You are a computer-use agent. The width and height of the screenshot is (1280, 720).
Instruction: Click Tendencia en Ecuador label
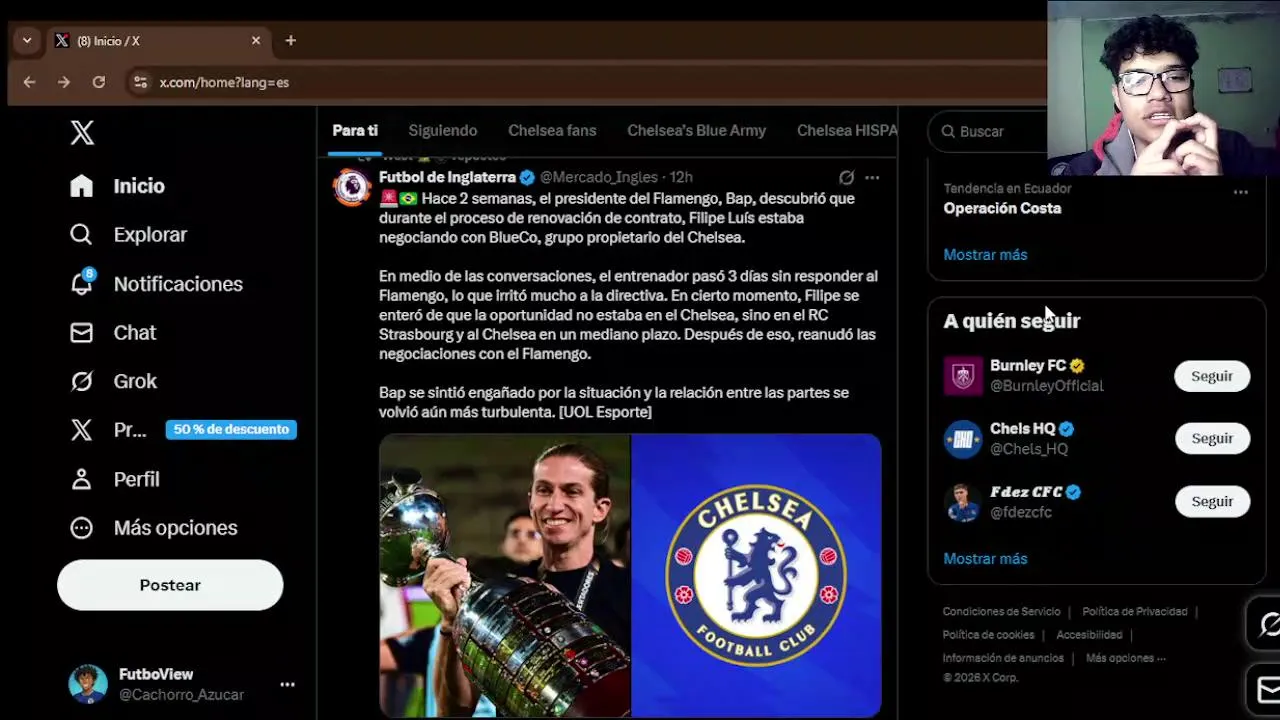pyautogui.click(x=1007, y=189)
